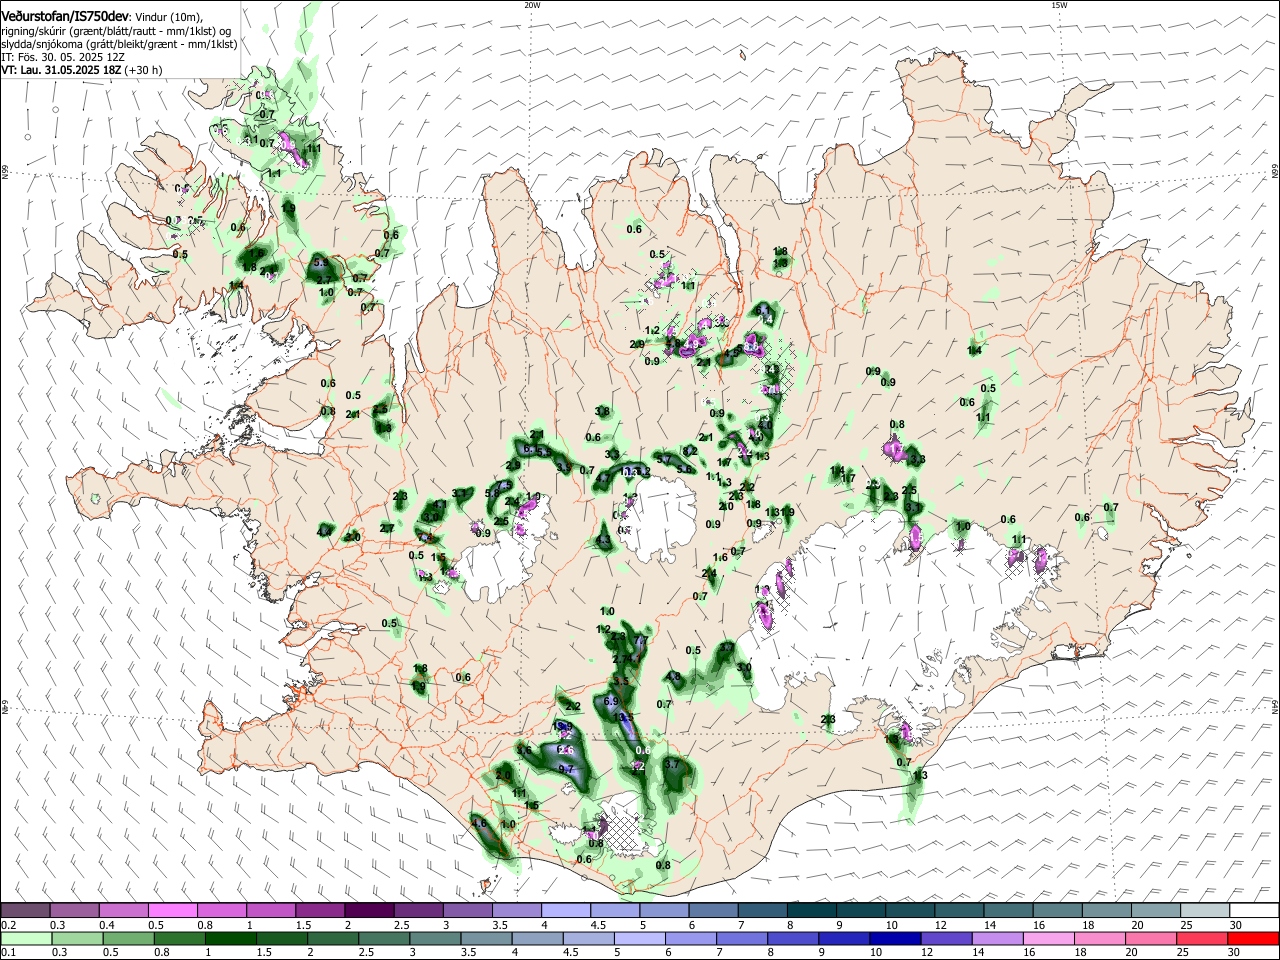Click the '30' label on the upper snow scale
This screenshot has width=1280, height=960.
point(1235,925)
